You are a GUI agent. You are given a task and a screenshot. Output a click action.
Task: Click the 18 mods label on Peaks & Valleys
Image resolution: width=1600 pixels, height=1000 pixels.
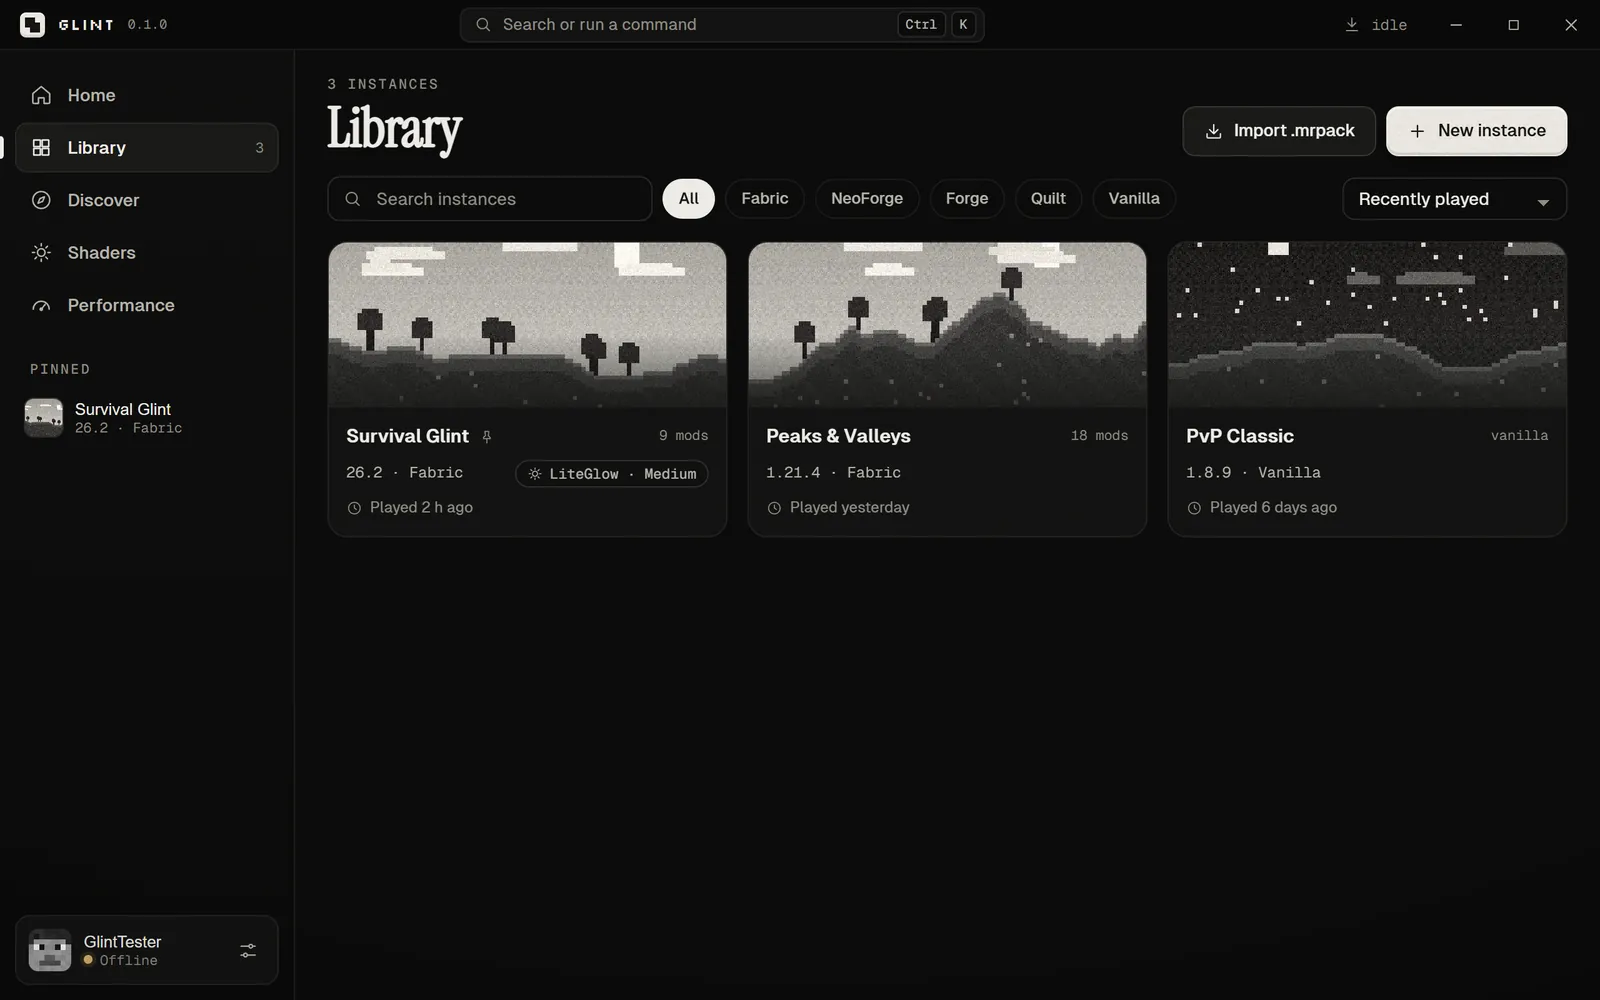[1099, 436]
